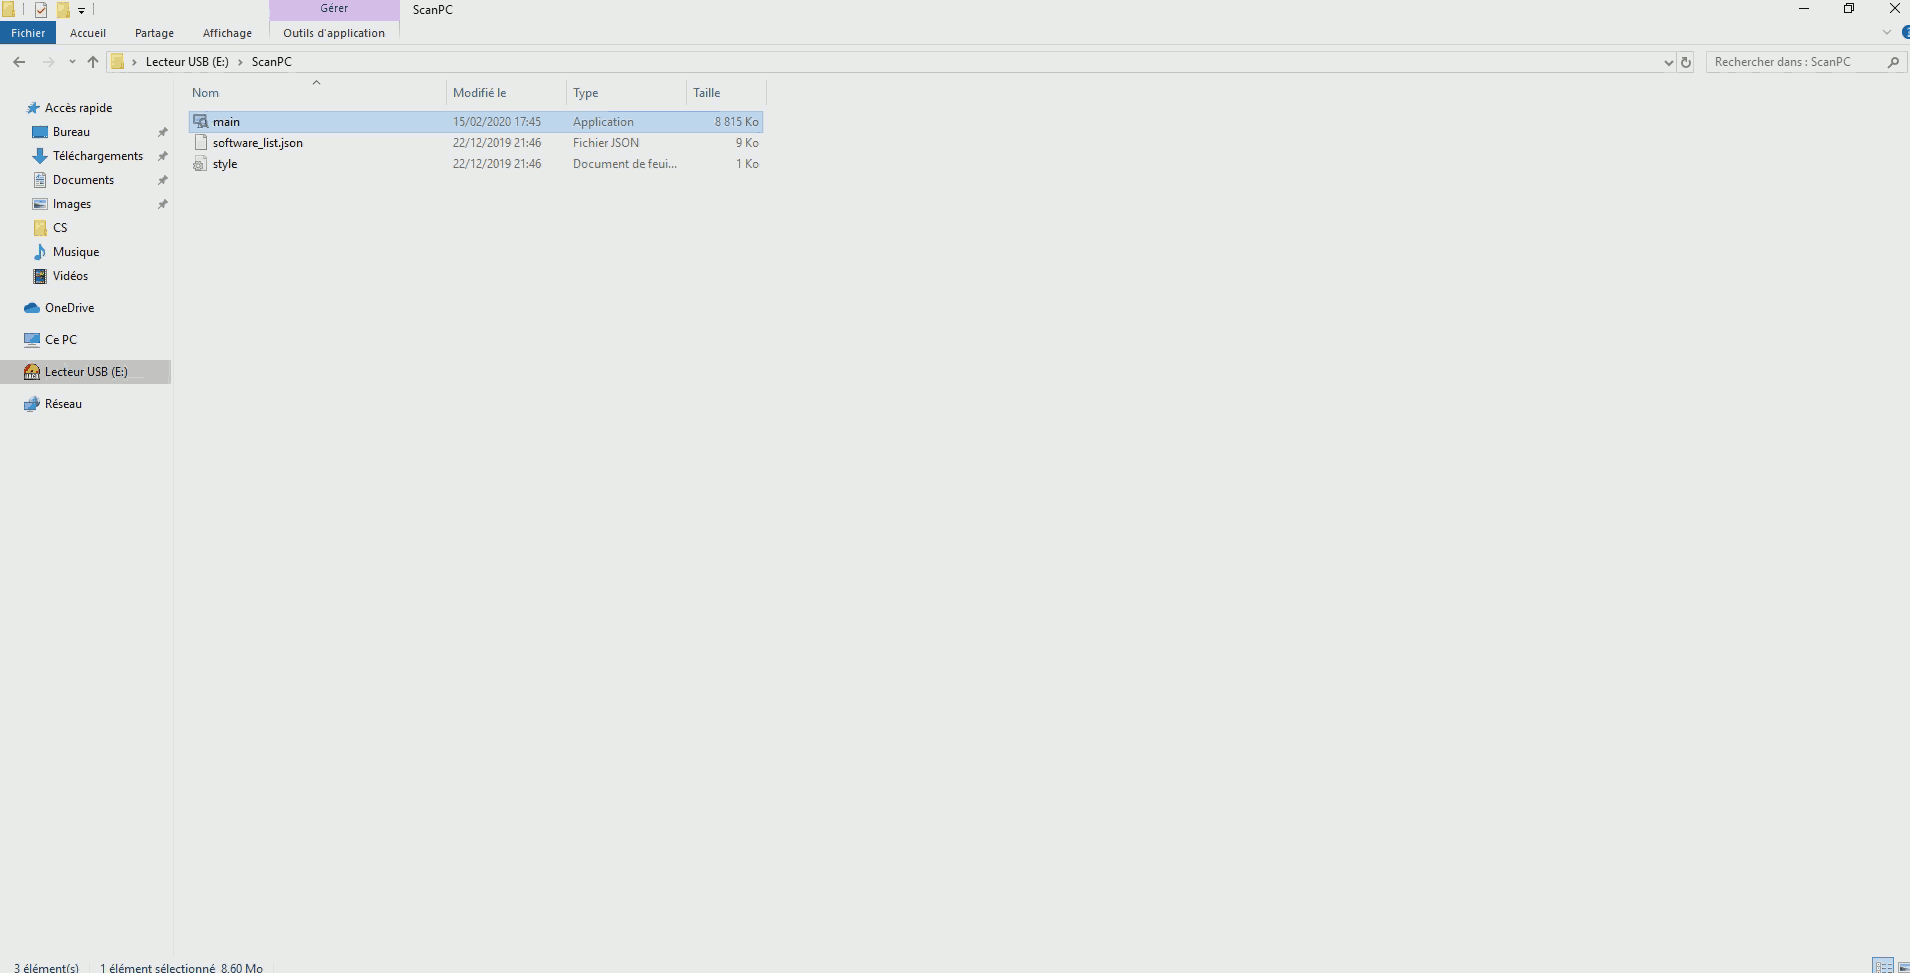The width and height of the screenshot is (1910, 973).
Task: Go up one folder level
Action: [x=93, y=62]
